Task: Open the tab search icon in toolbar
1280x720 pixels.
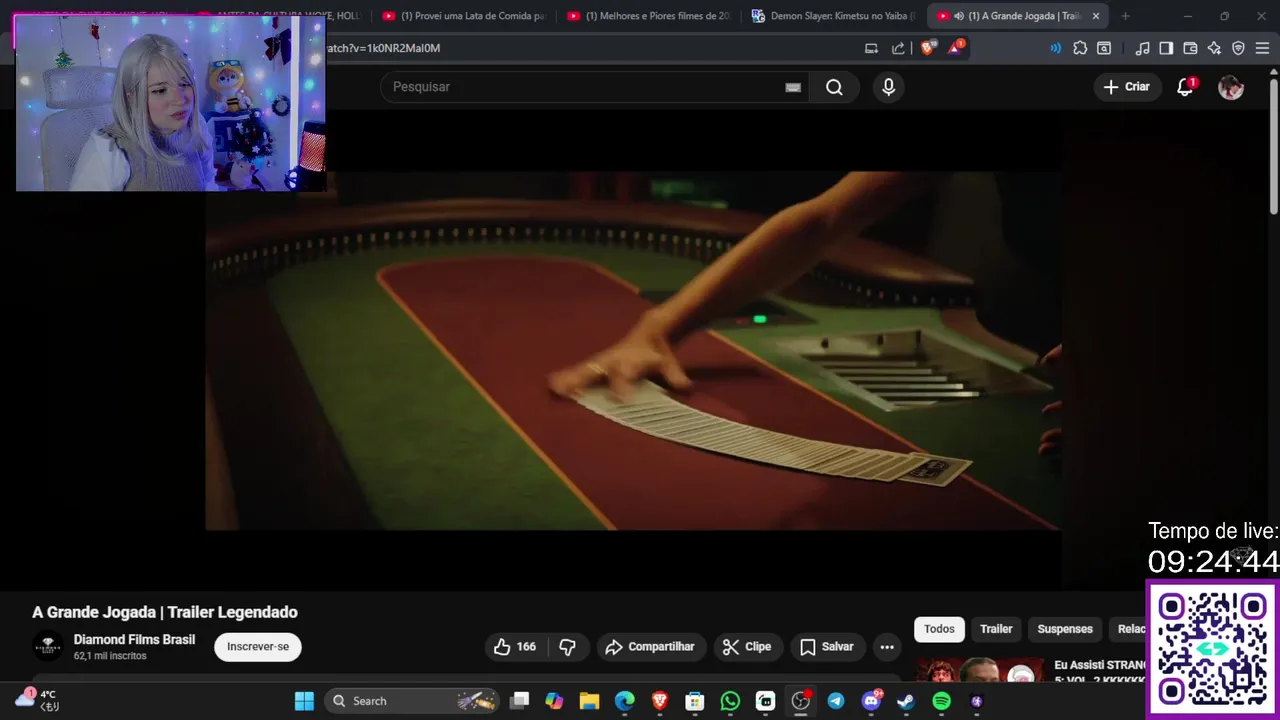Action: click(x=1104, y=48)
